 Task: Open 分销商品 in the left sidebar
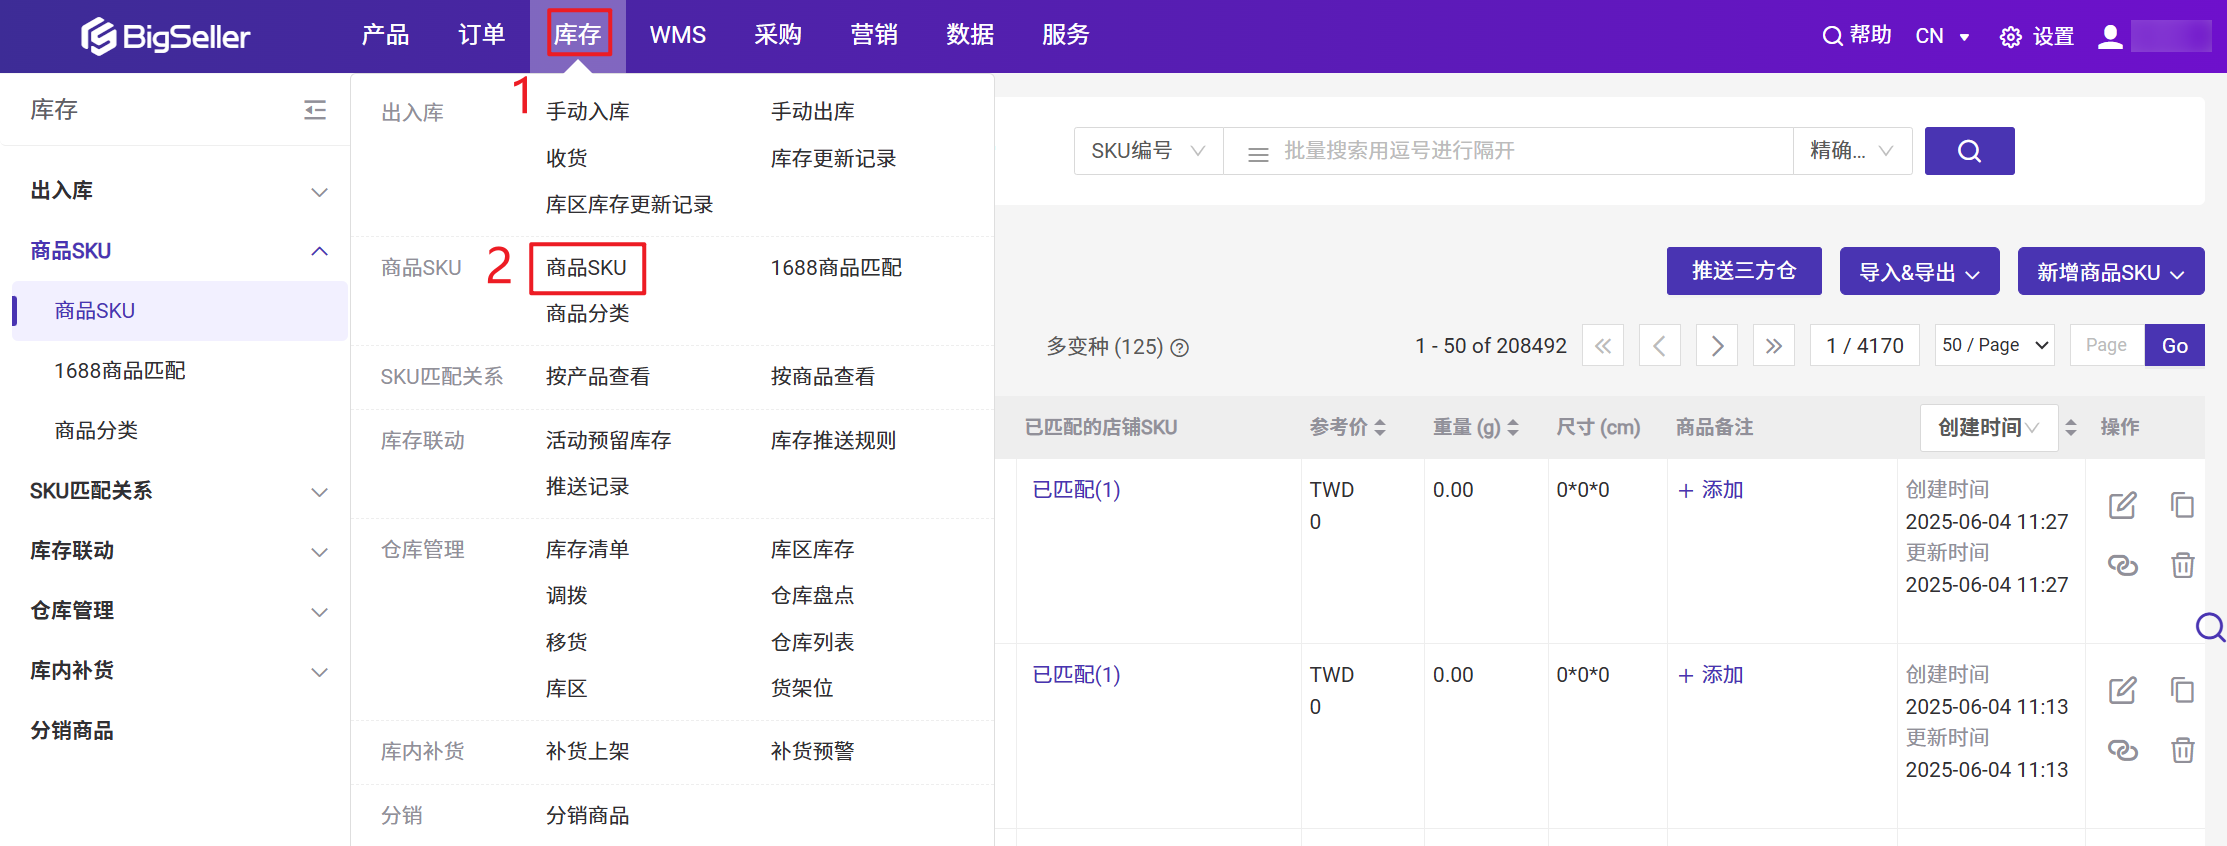(72, 731)
